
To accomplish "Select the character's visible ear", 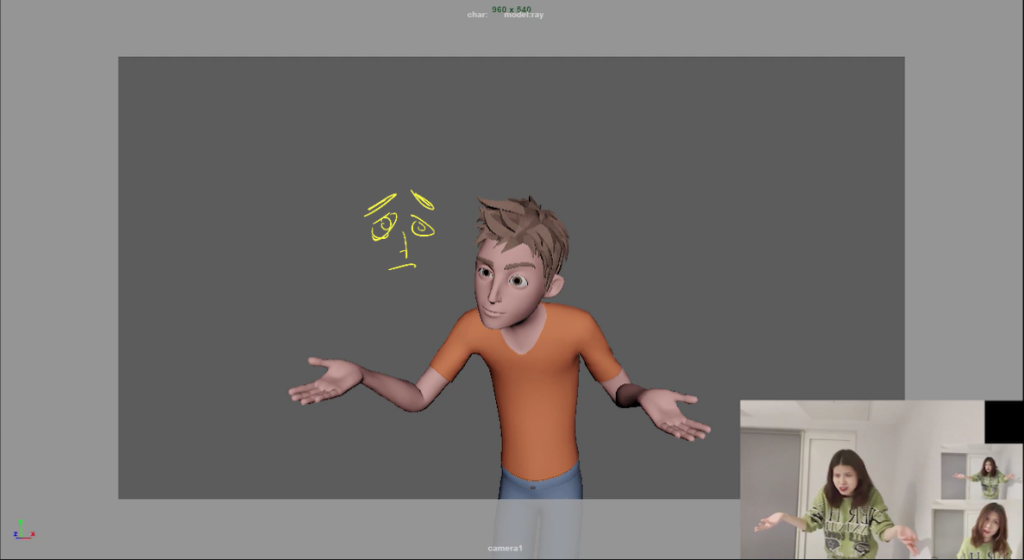I will click(x=555, y=285).
